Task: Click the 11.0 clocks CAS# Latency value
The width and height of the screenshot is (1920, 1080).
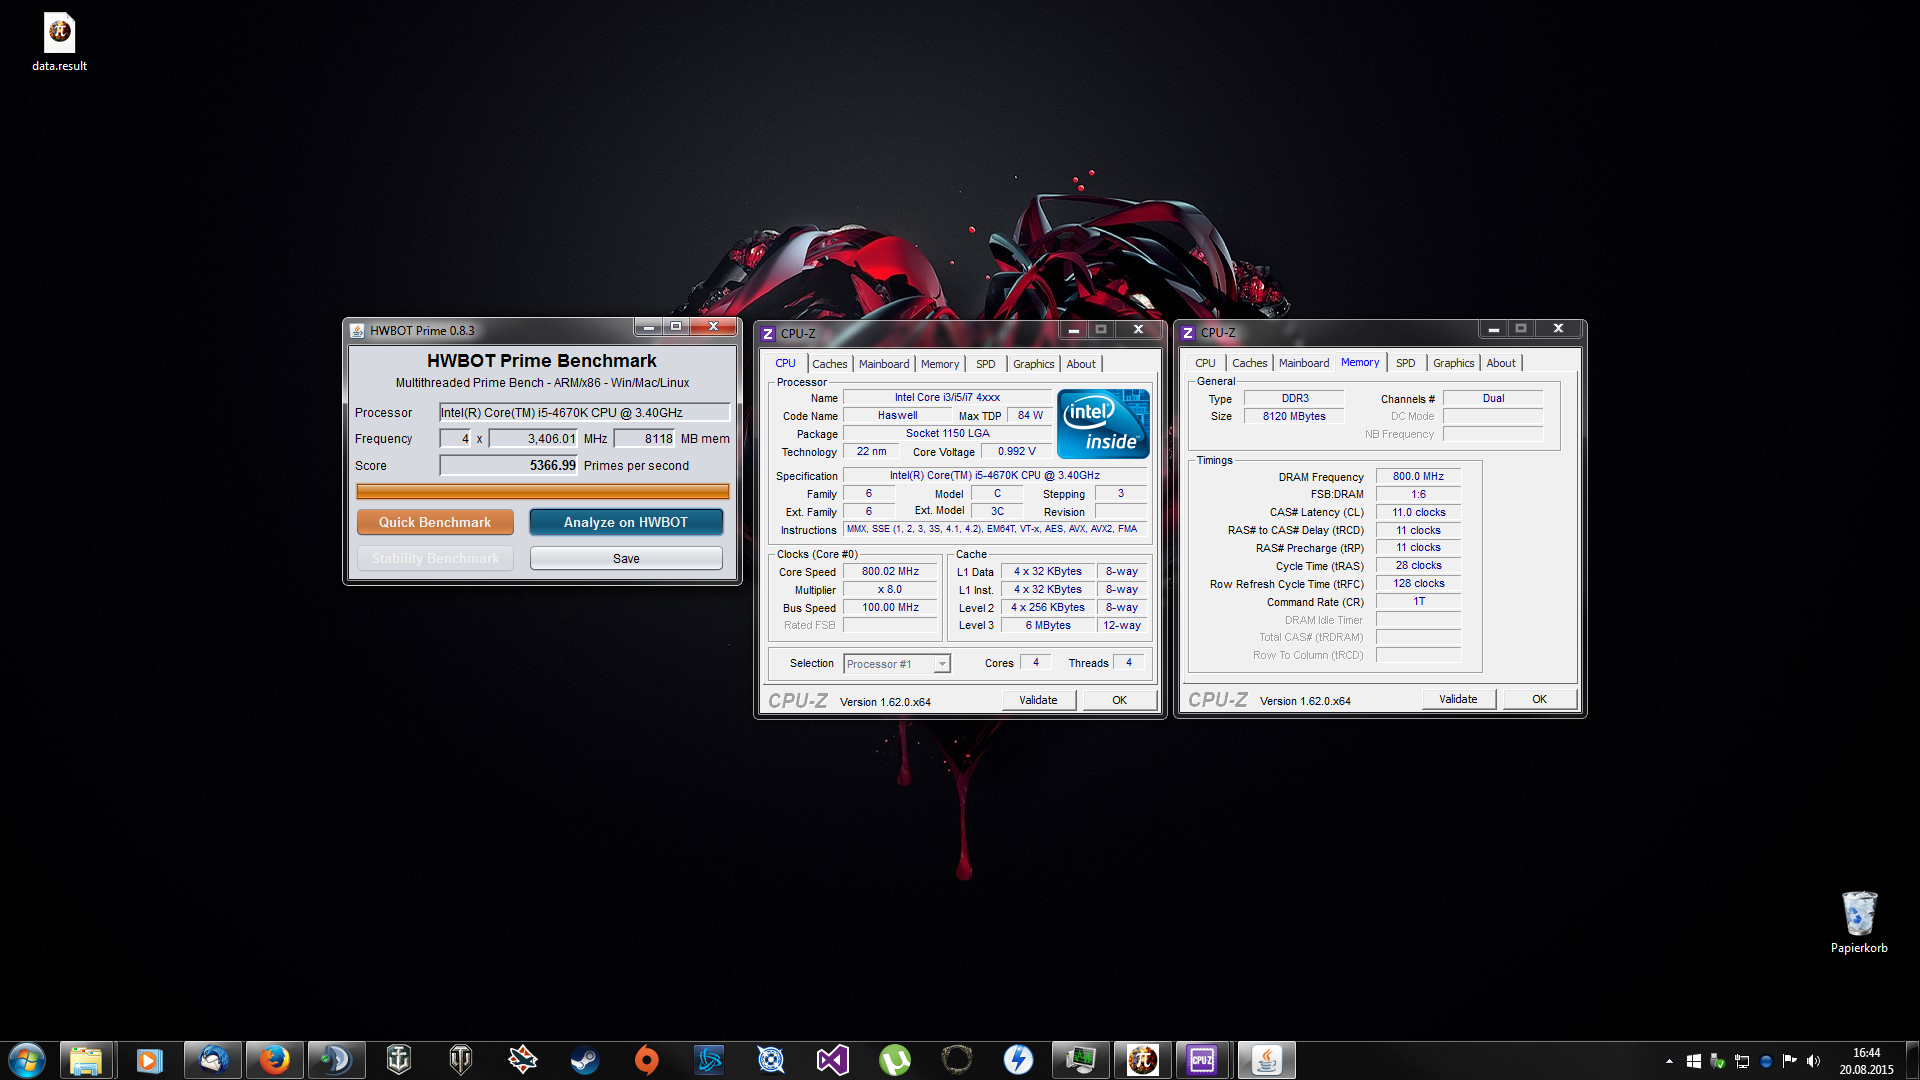Action: click(x=1418, y=512)
